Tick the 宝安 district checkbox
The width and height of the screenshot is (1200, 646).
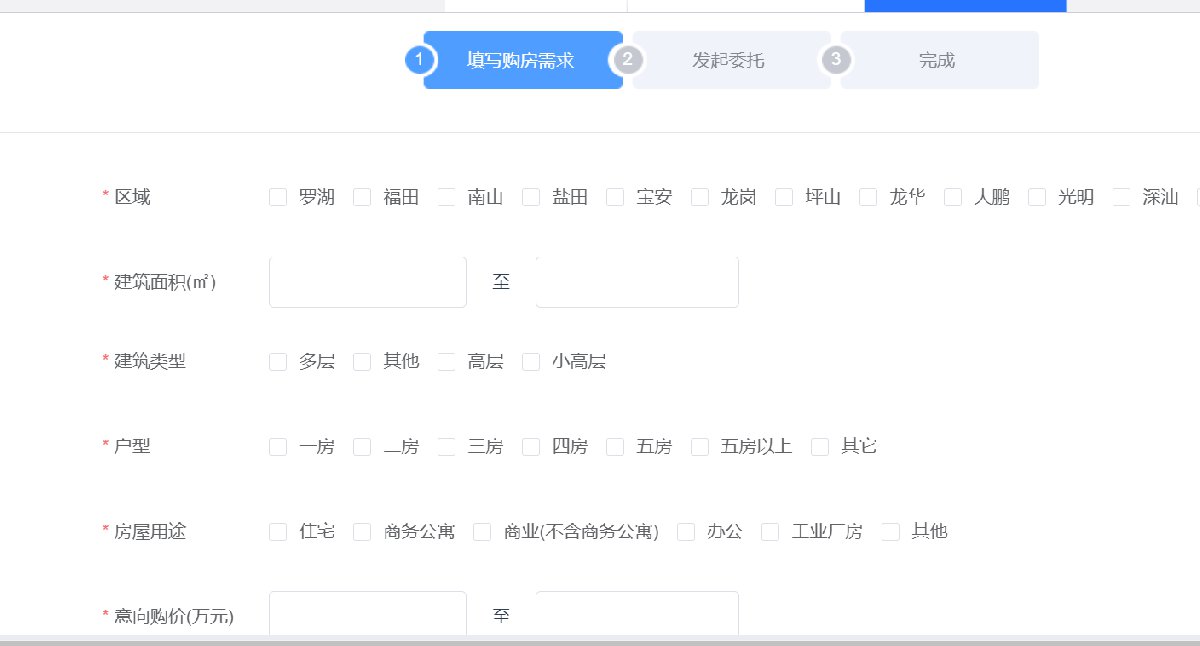point(615,197)
